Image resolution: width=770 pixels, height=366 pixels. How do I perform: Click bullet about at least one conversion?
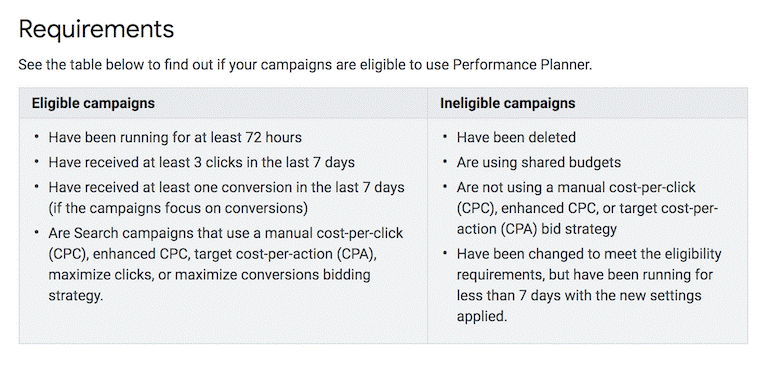pos(226,197)
